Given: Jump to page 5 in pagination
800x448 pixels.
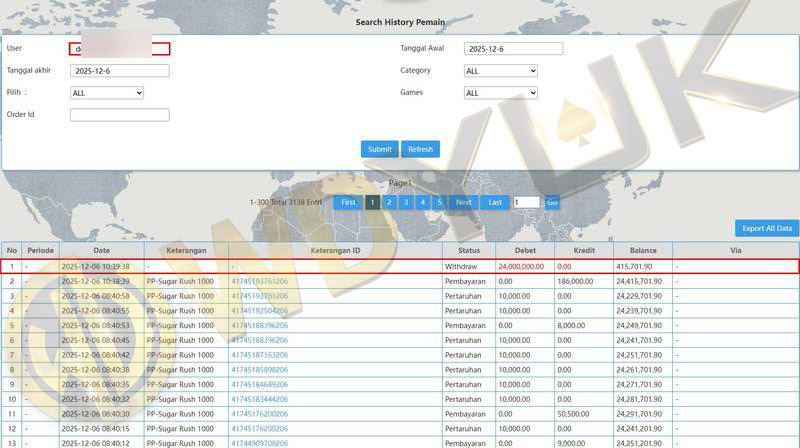Looking at the screenshot, I should point(438,202).
